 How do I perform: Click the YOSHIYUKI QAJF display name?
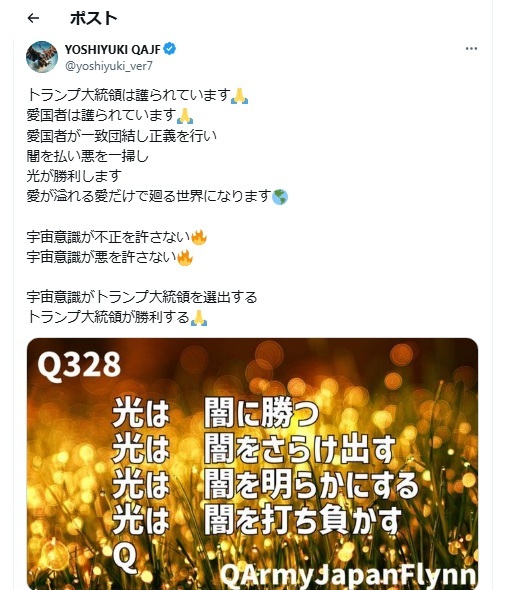pos(113,49)
